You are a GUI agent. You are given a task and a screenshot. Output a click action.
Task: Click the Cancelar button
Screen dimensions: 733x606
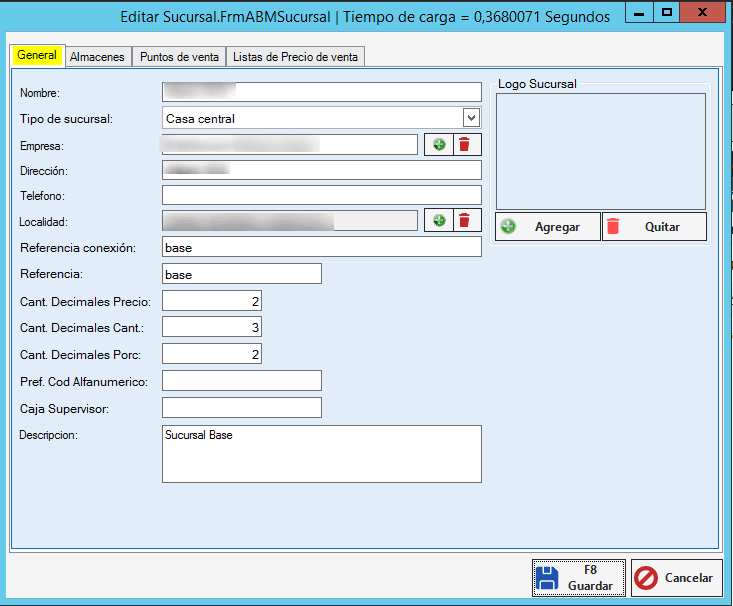677,578
